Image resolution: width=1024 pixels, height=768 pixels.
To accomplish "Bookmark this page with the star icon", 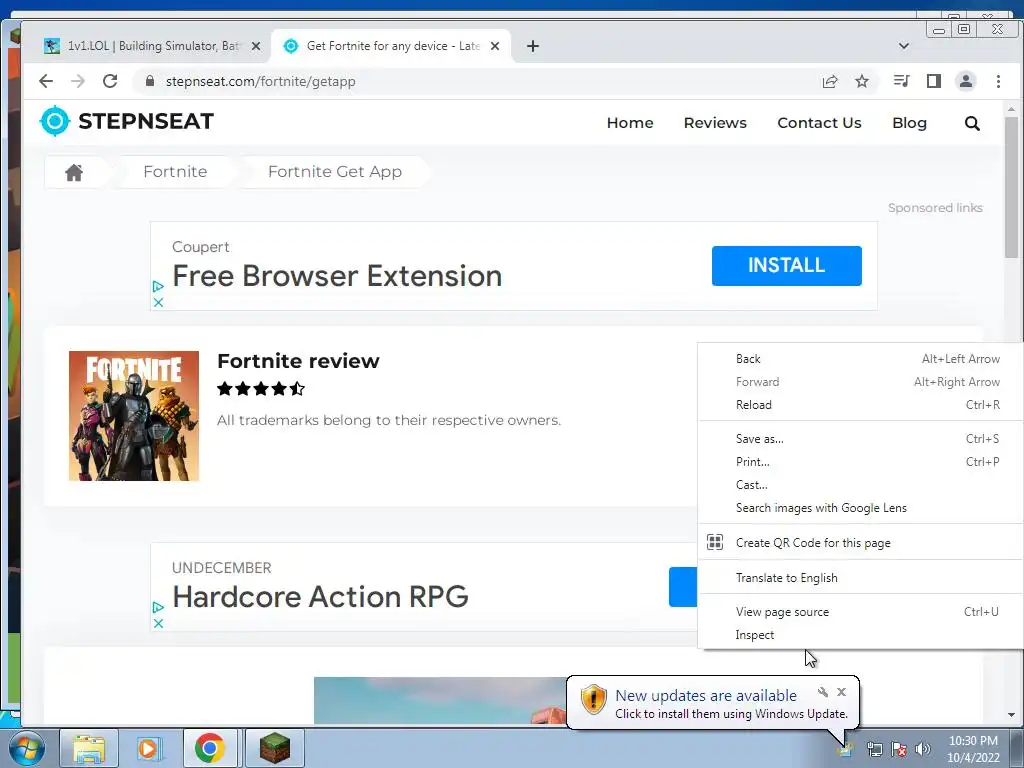I will [862, 81].
